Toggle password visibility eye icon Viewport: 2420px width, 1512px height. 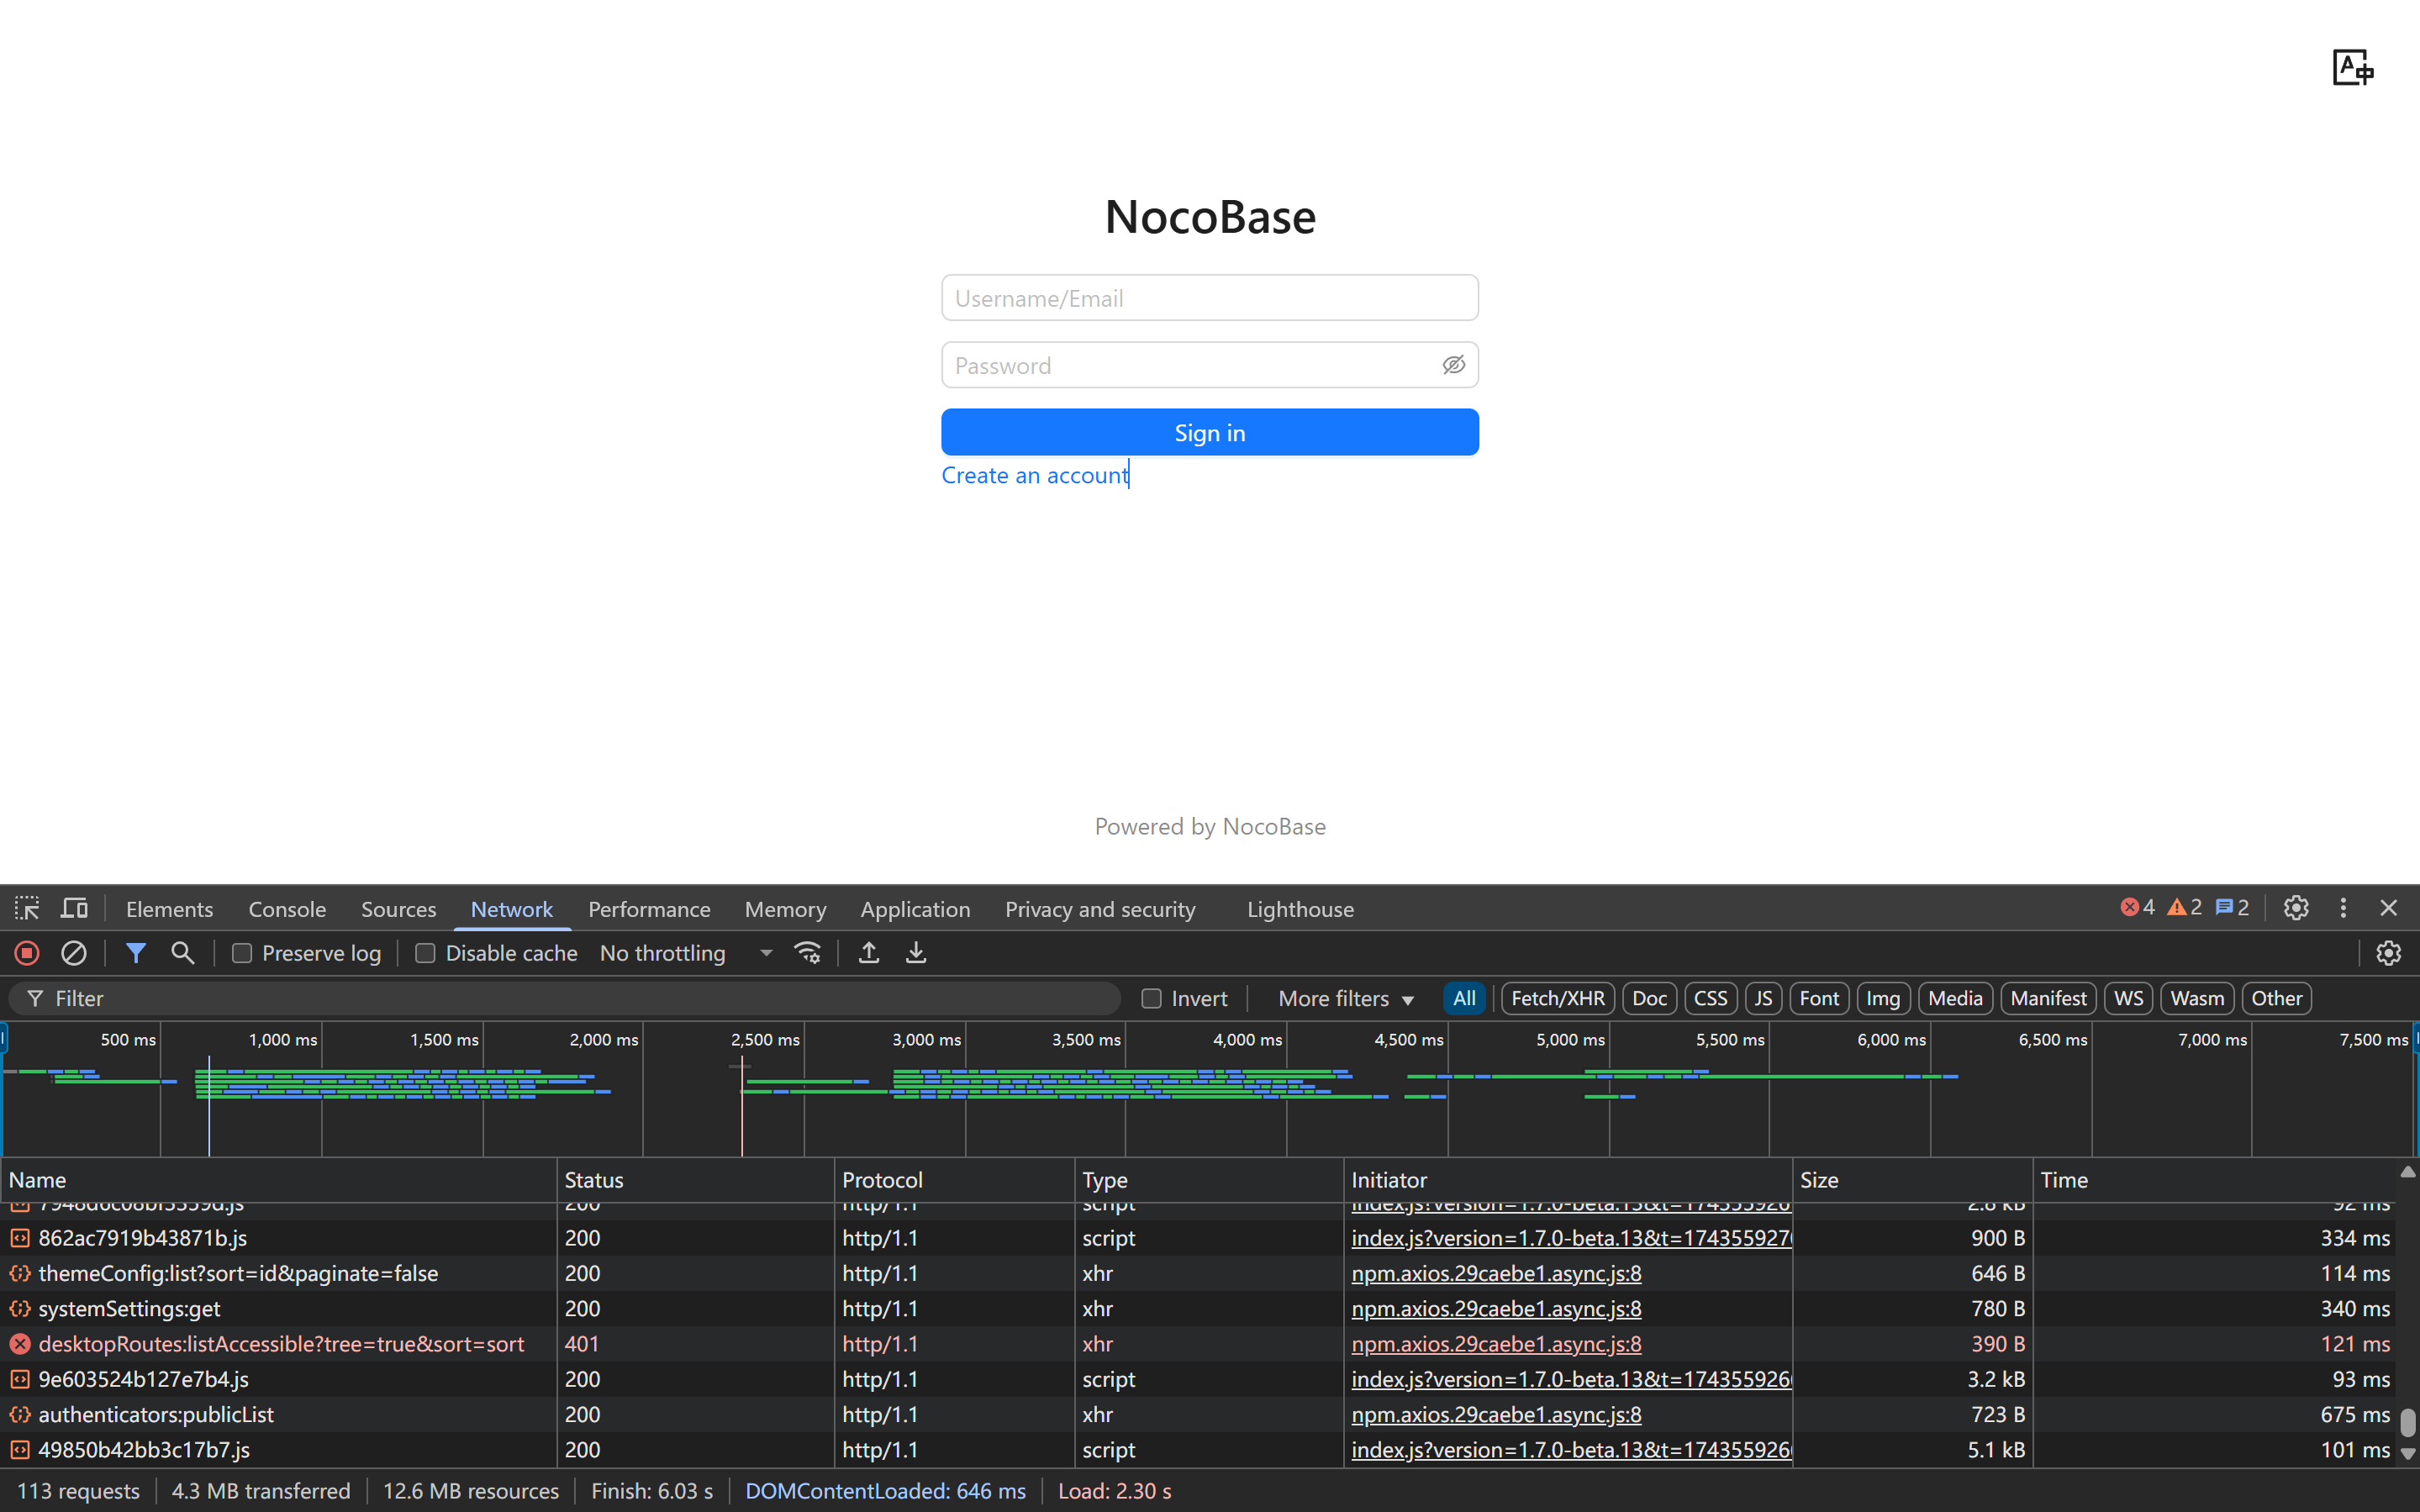pos(1453,365)
